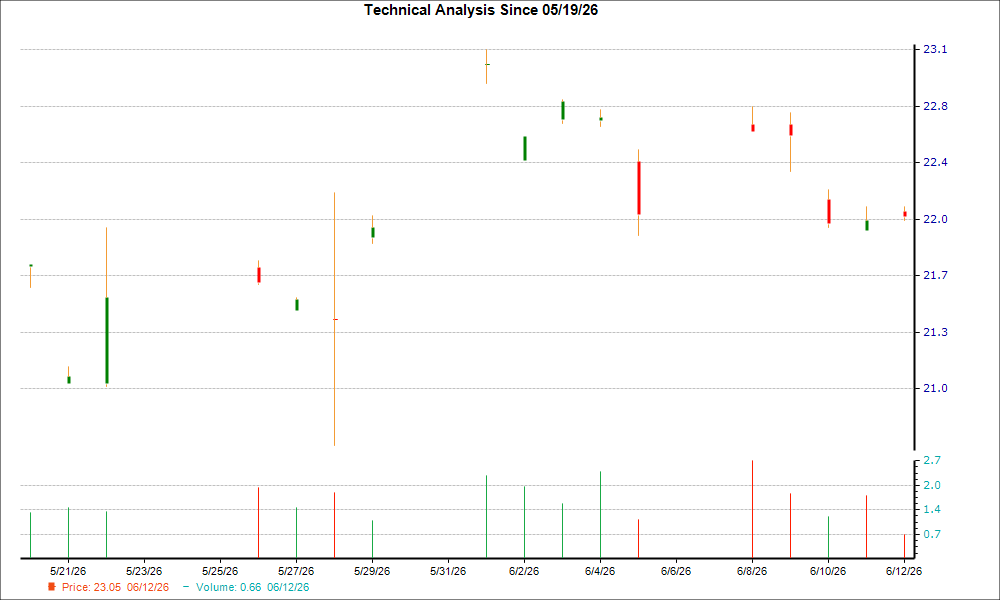
Task: Click the 1.4 volume axis label
Action: pos(932,509)
